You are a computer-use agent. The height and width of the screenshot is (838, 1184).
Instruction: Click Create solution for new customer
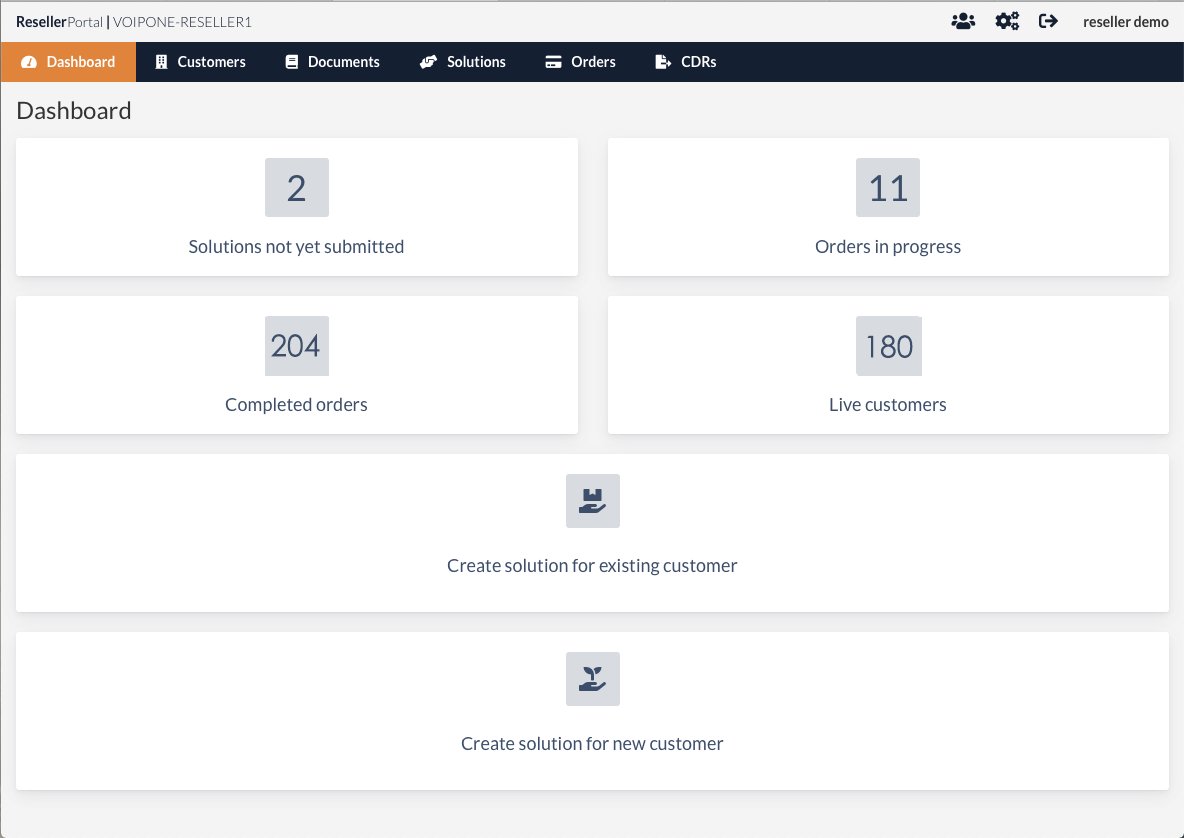coord(592,743)
